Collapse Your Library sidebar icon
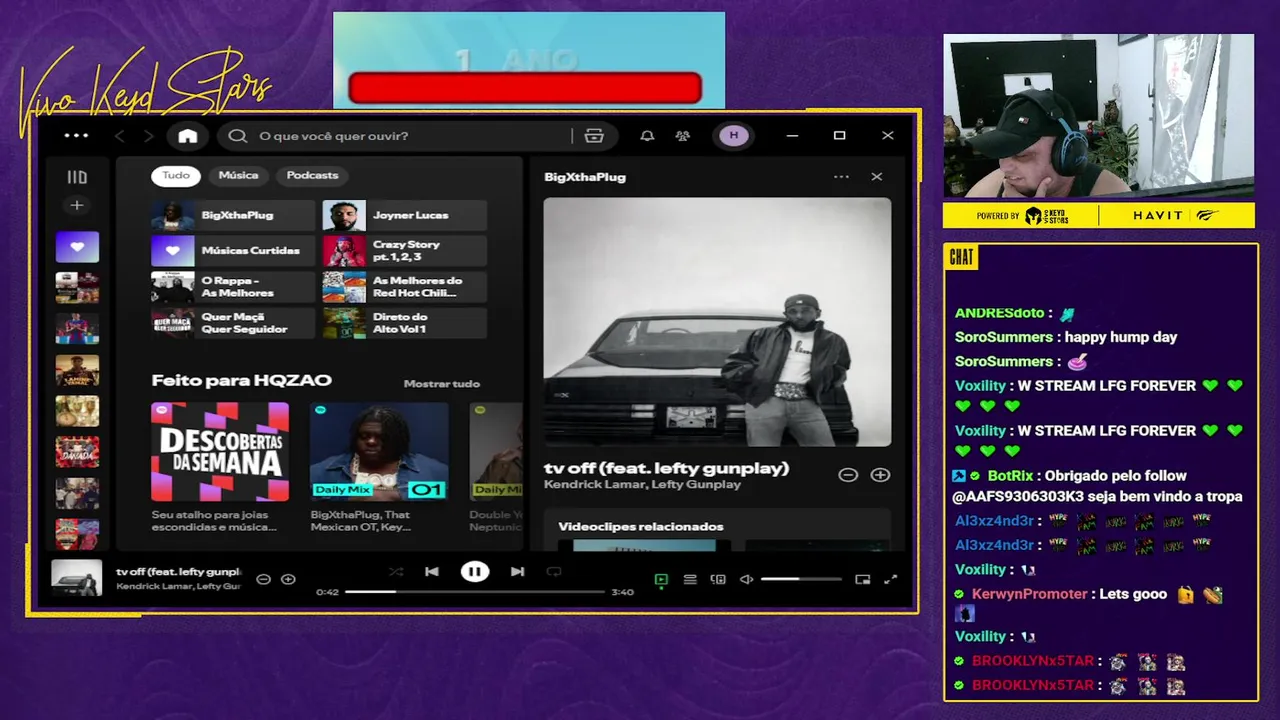 click(77, 177)
